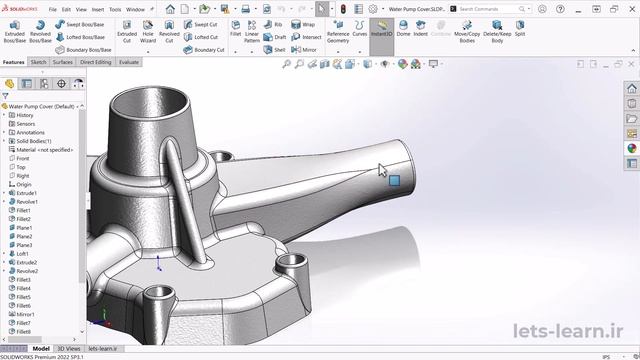Select the Indent feature
Image resolution: width=640 pixels, height=360 pixels.
click(x=420, y=29)
